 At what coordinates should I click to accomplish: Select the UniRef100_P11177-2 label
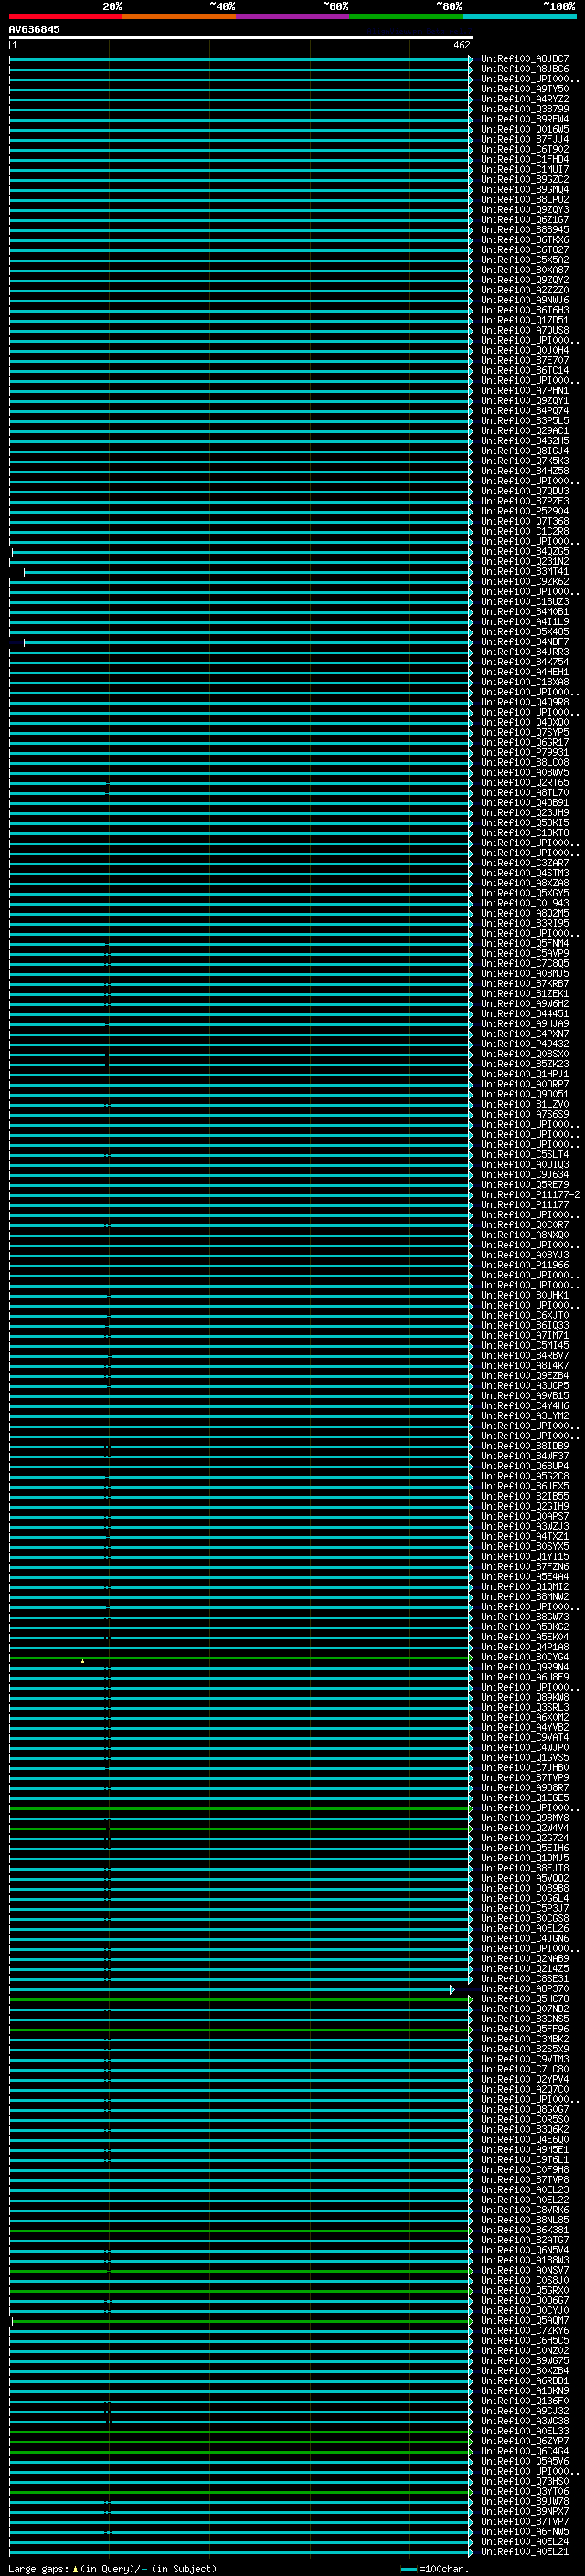530,1195
